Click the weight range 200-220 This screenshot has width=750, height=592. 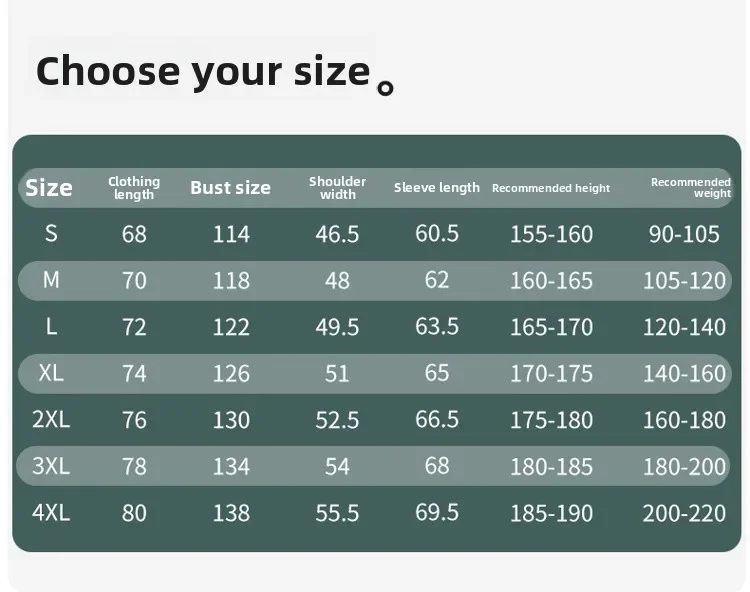(684, 513)
